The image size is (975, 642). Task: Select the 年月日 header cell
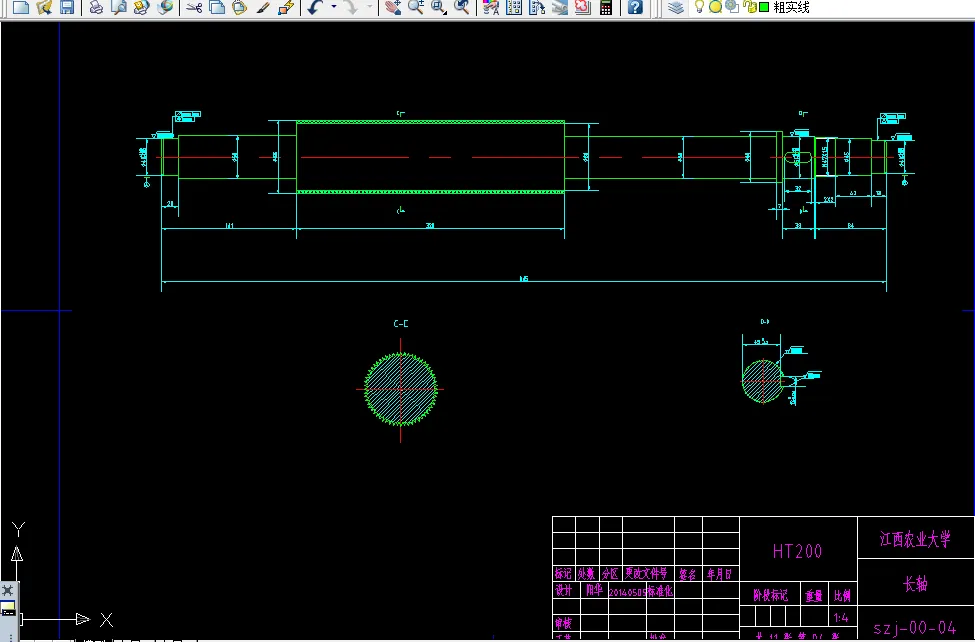[719, 574]
